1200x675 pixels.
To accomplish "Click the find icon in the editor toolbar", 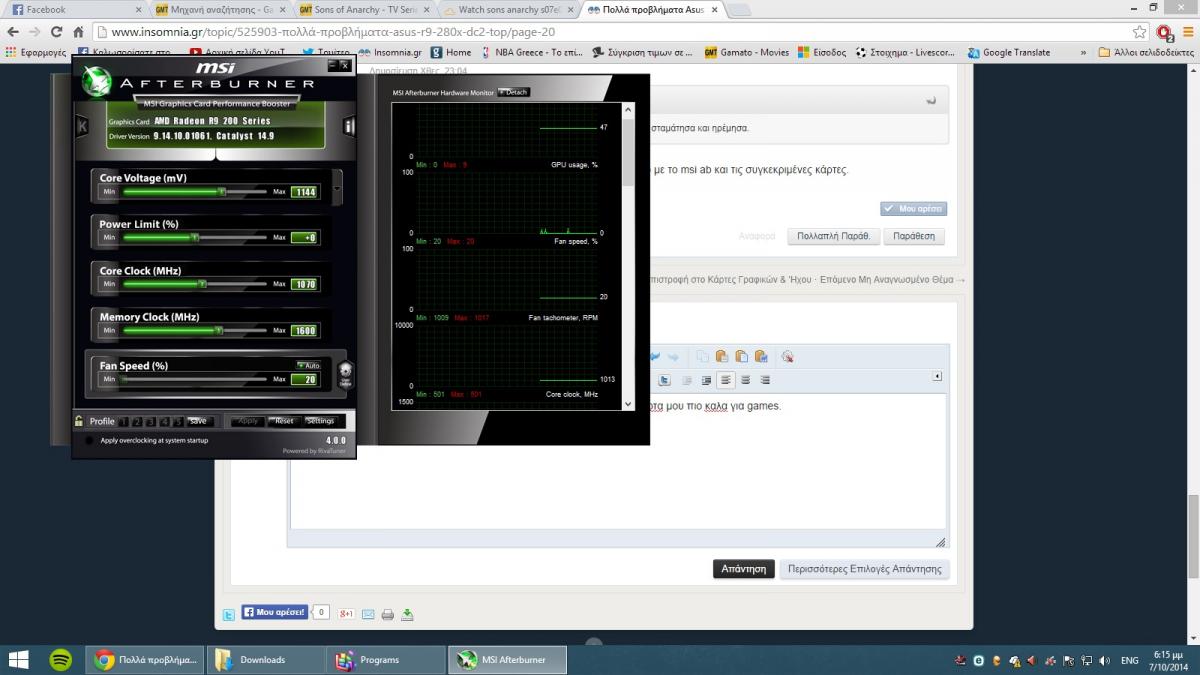I will (787, 357).
